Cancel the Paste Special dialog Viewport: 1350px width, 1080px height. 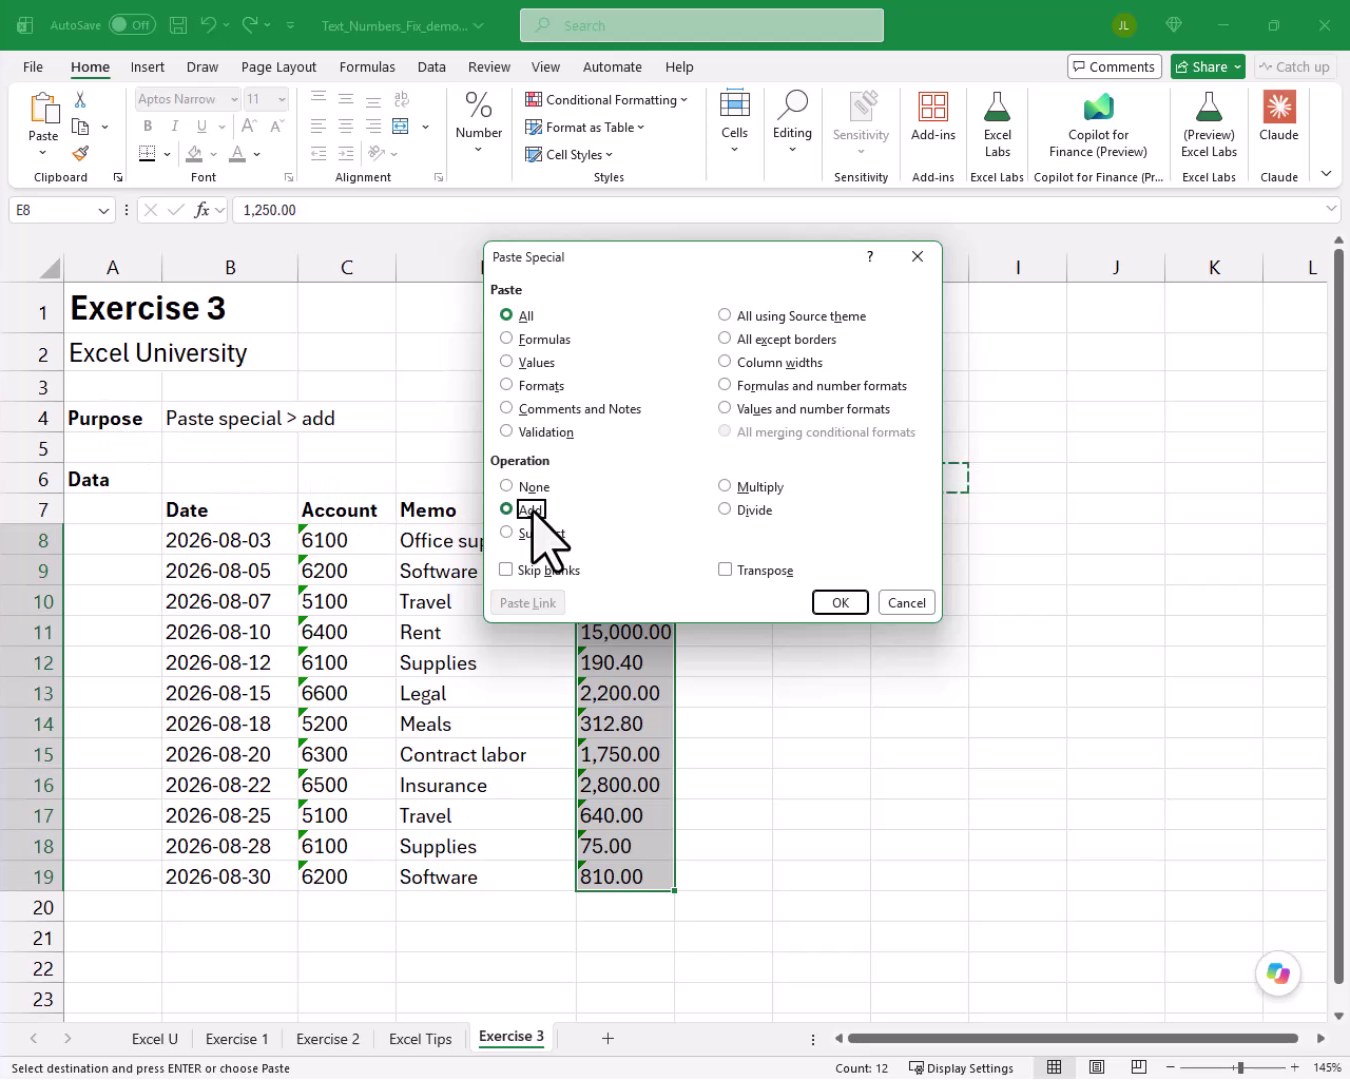pos(907,603)
